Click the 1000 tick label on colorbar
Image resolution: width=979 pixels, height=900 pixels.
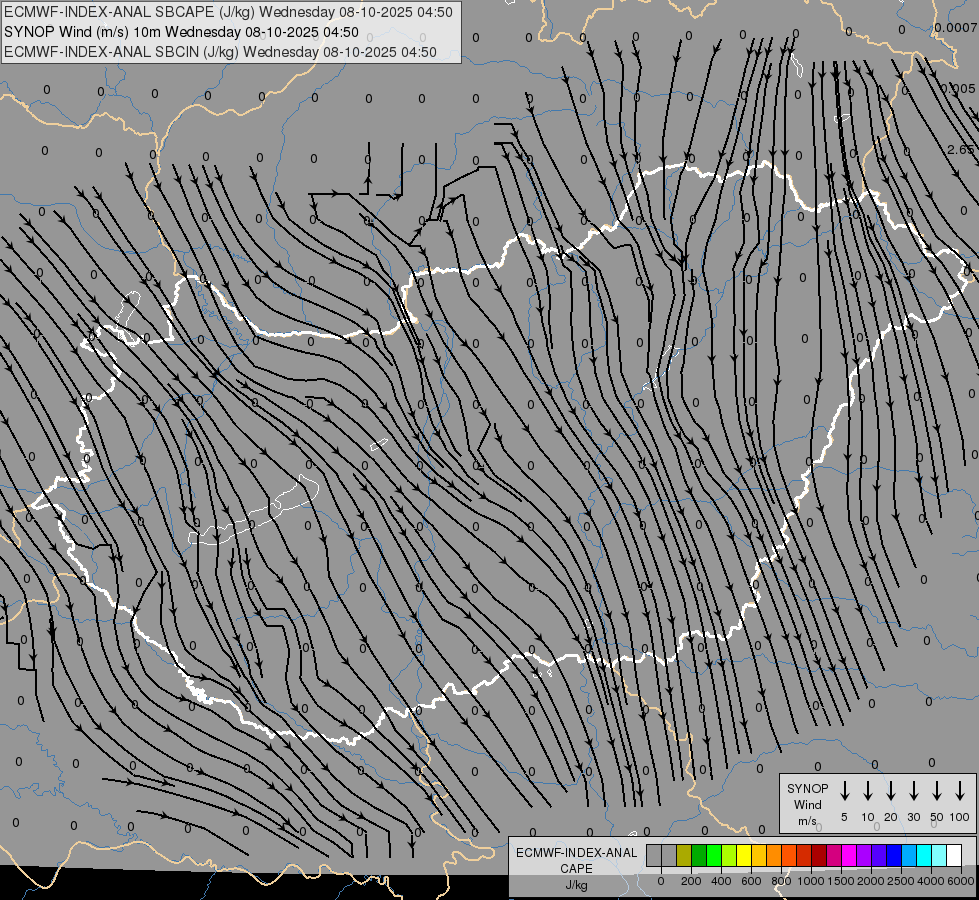tap(811, 881)
